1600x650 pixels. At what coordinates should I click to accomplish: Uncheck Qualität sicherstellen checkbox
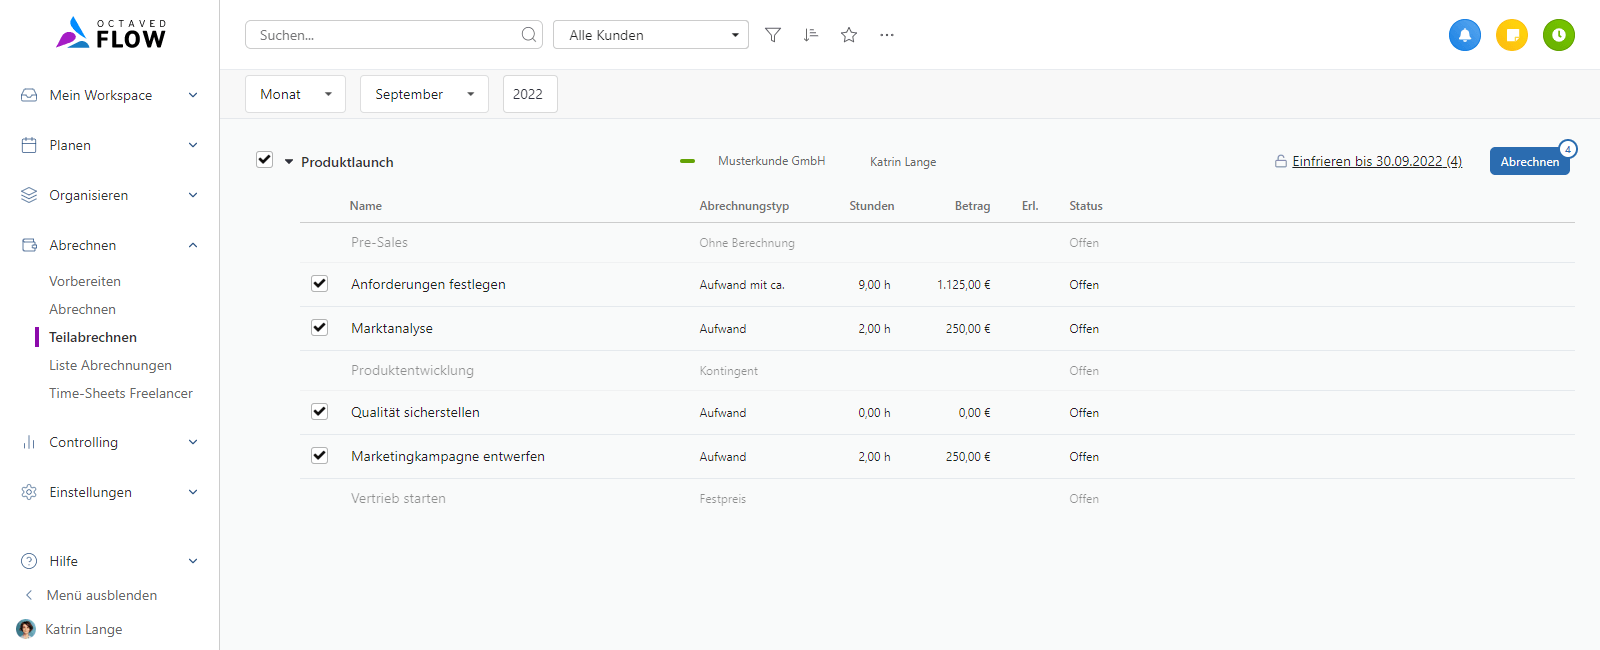click(x=319, y=411)
